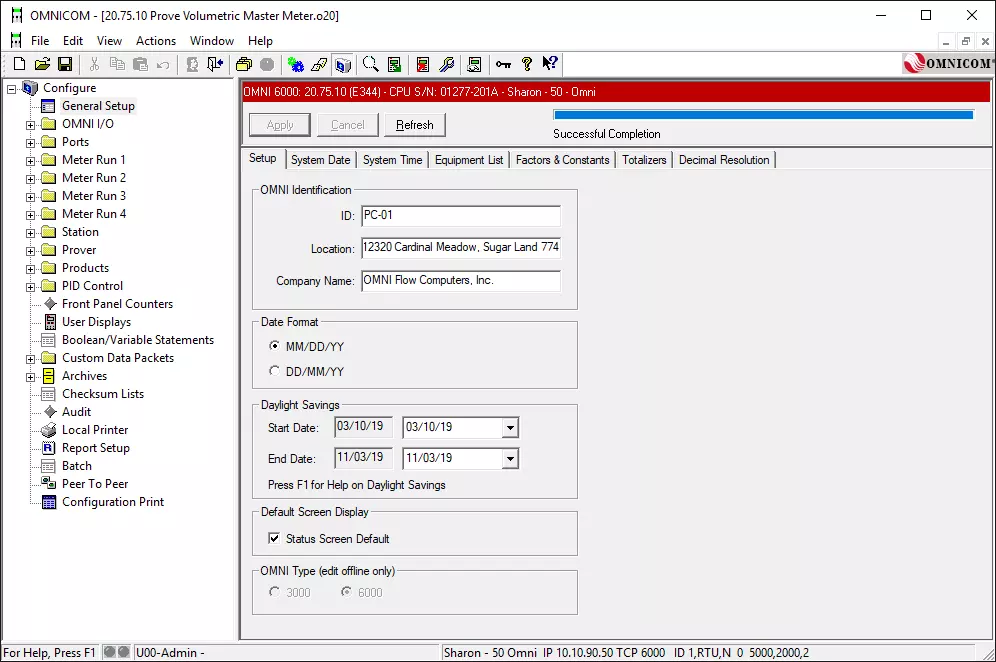996x662 pixels.
Task: Open the Window menu
Action: (212, 41)
